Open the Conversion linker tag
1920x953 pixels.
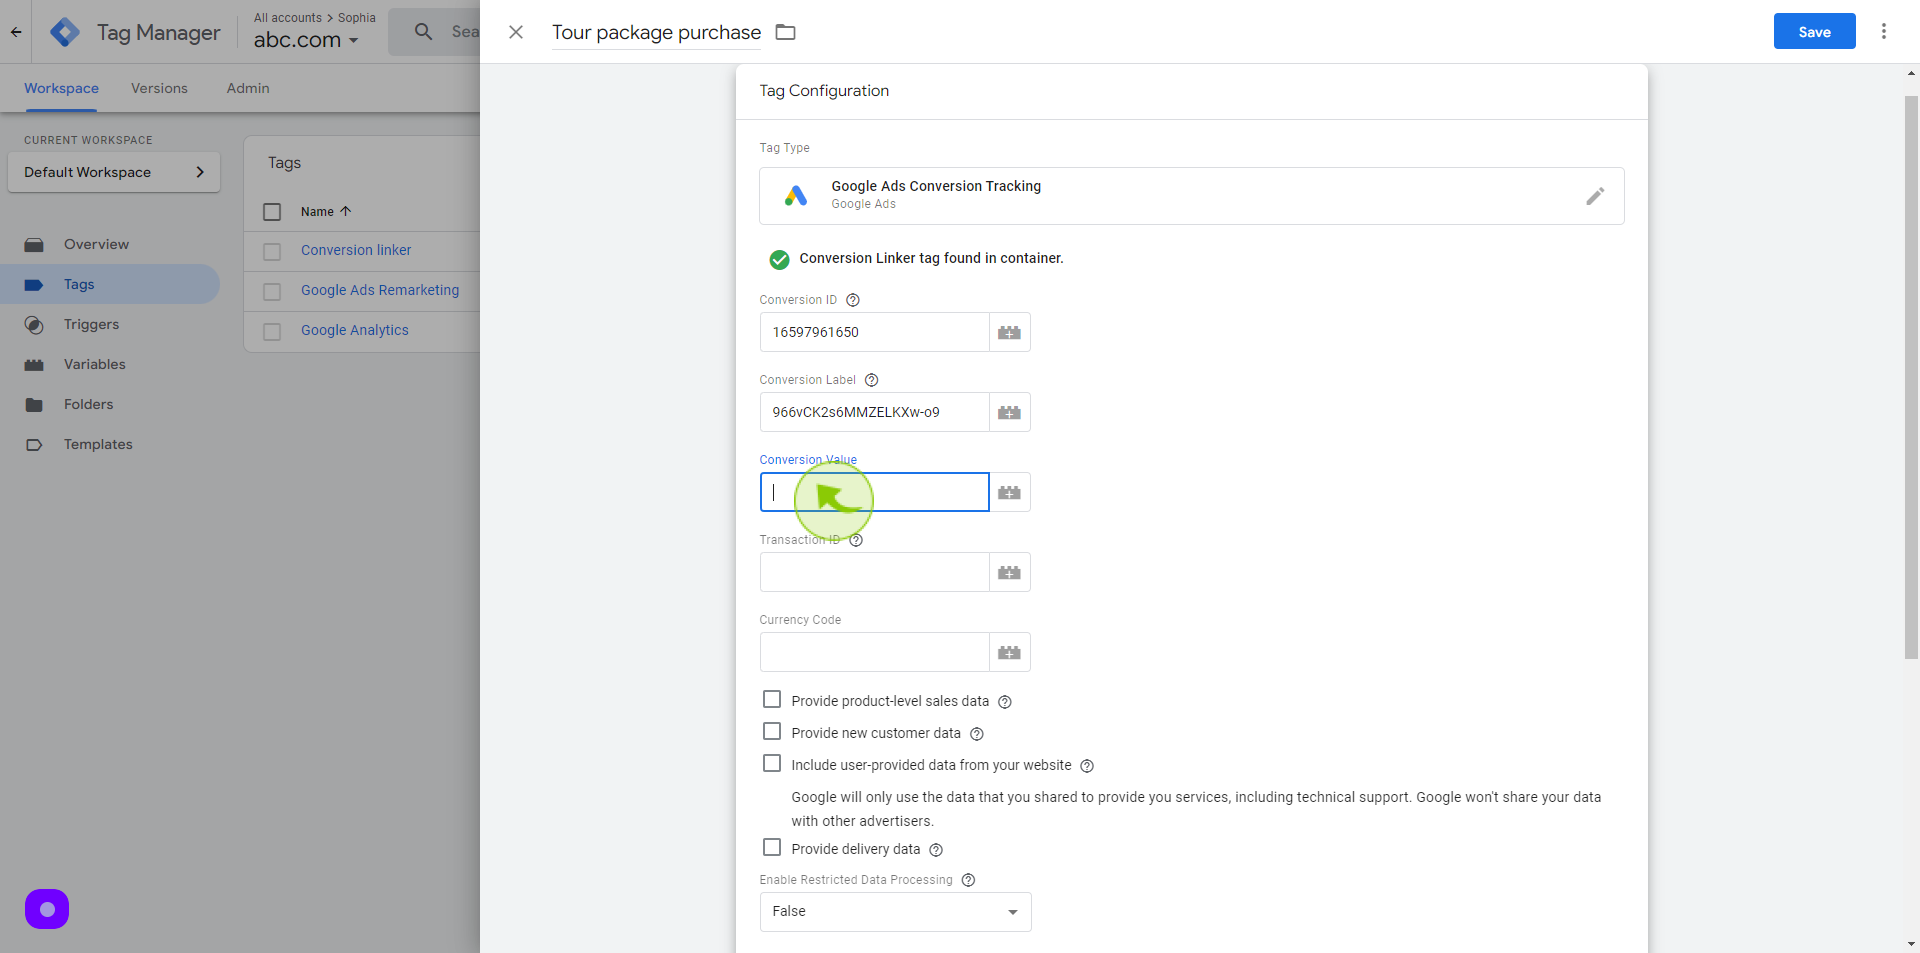(356, 250)
